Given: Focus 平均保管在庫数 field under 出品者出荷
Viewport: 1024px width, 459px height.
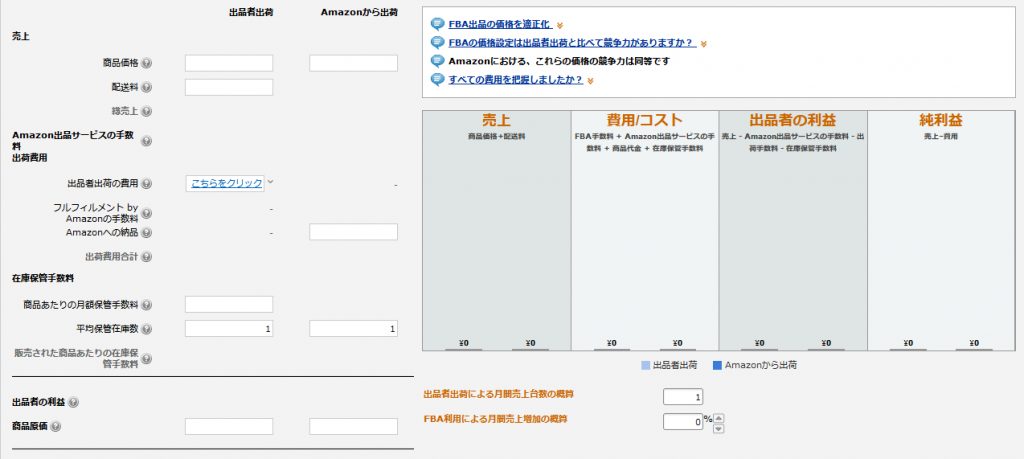Looking at the screenshot, I should [x=229, y=328].
